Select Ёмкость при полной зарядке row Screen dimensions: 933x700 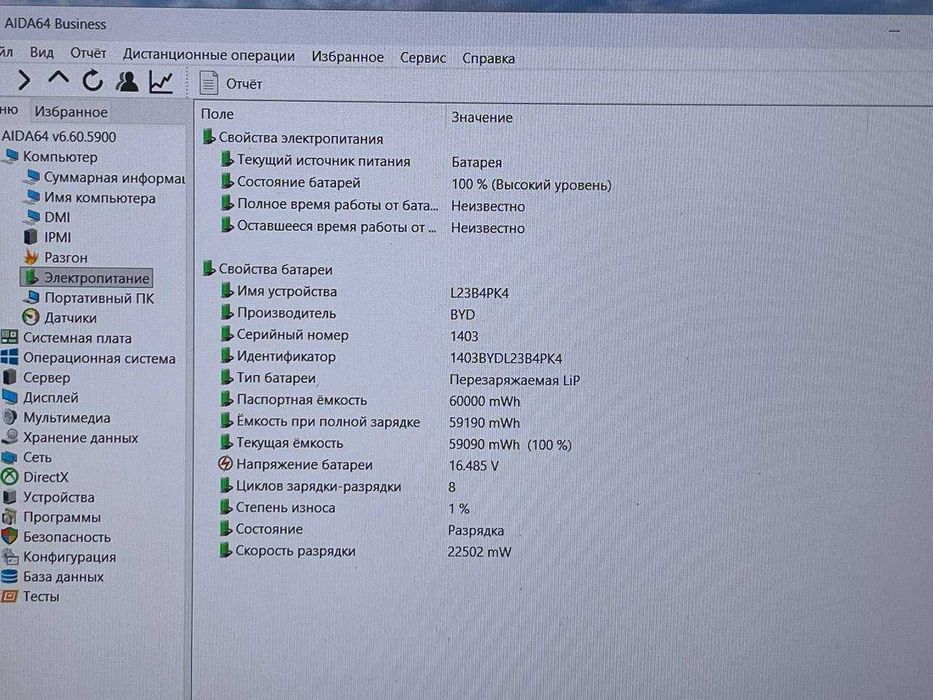[x=370, y=422]
